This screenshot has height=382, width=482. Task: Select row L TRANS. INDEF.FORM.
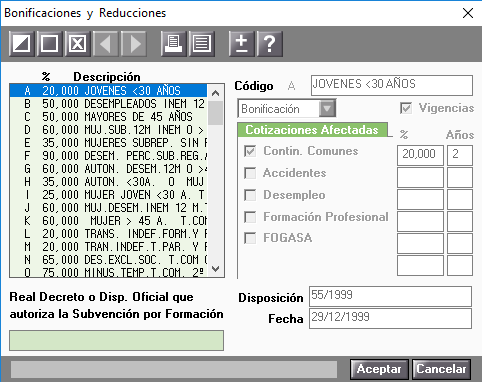(x=108, y=234)
